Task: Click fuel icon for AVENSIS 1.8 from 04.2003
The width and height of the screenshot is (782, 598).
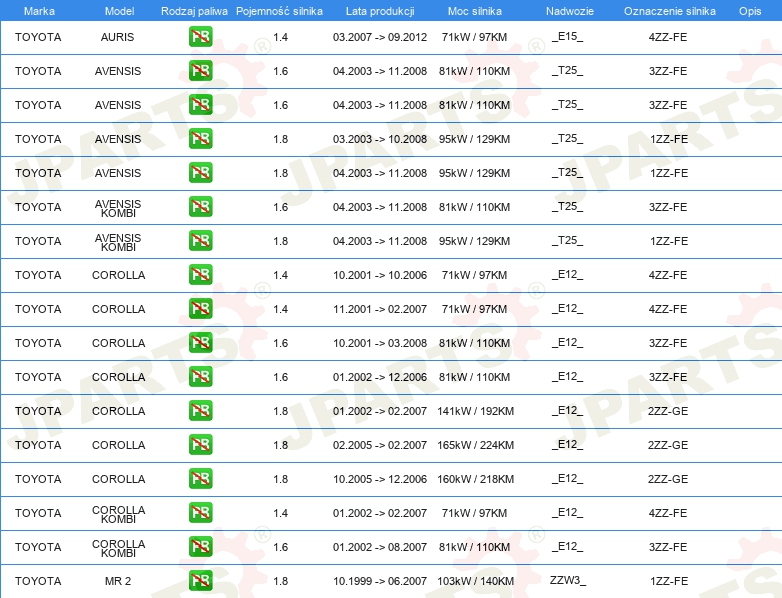Action: click(200, 173)
